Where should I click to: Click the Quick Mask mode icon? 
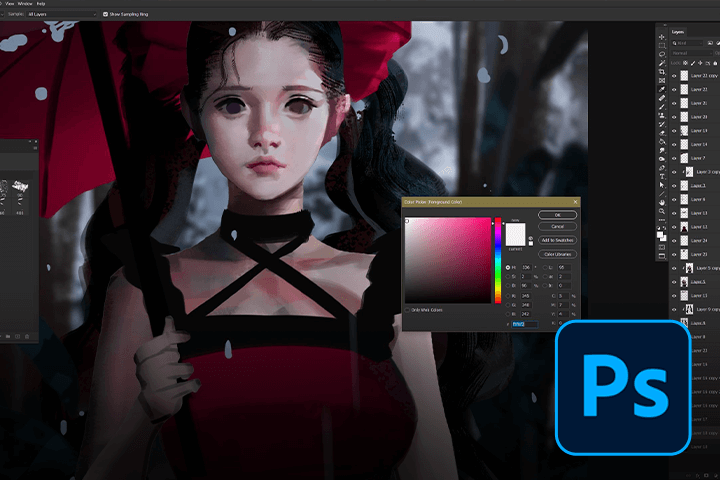tap(662, 247)
